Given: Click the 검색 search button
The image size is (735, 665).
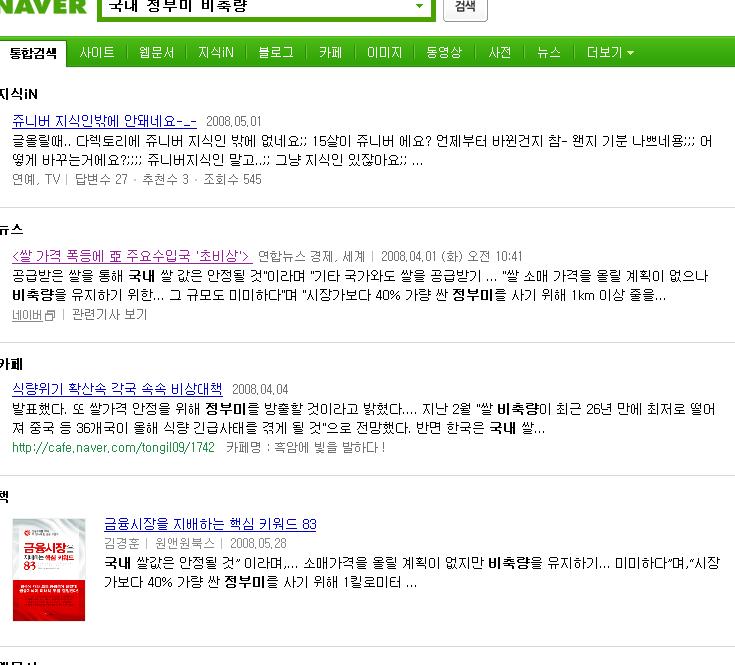Looking at the screenshot, I should click(x=465, y=7).
